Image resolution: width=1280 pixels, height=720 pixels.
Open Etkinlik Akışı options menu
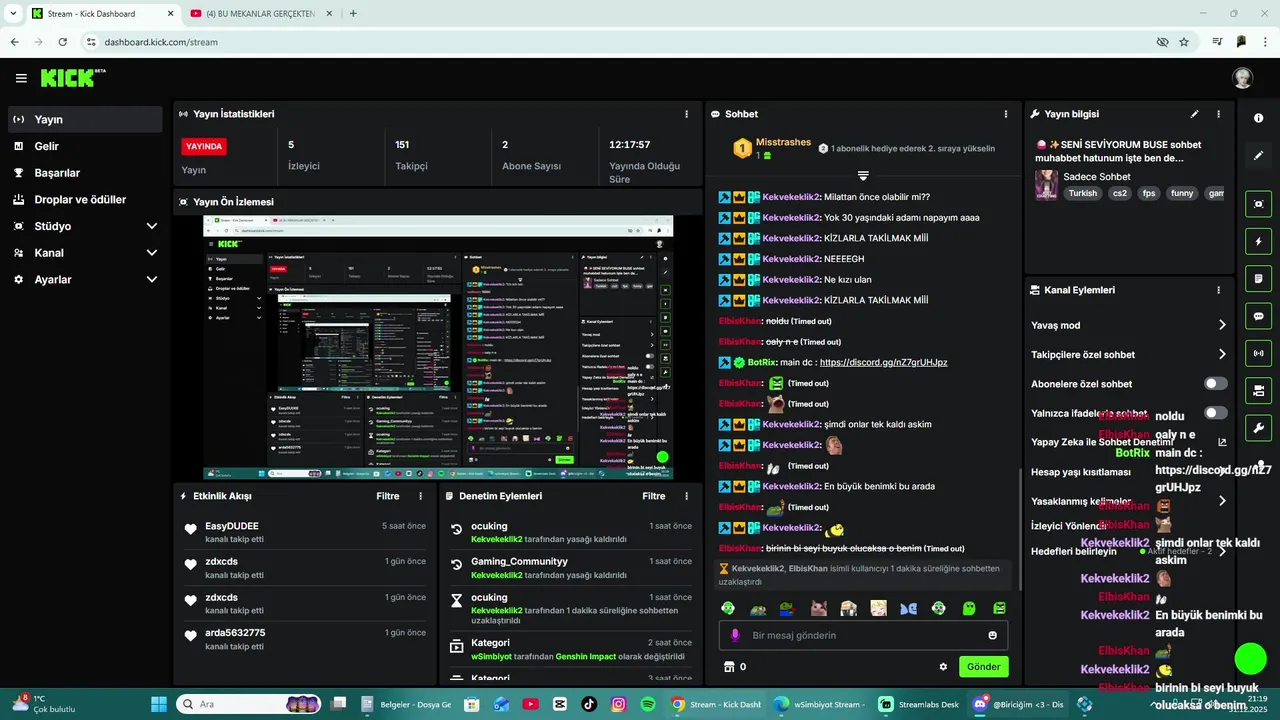(420, 496)
